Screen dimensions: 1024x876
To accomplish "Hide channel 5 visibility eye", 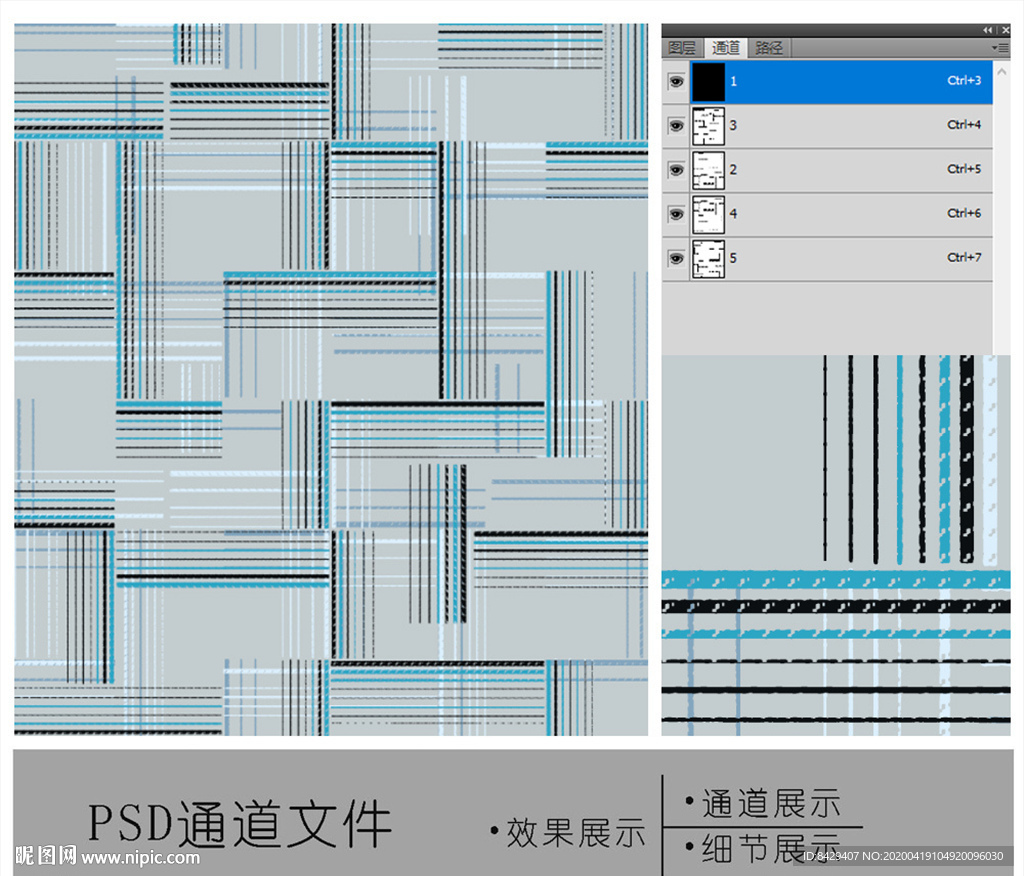I will pos(676,259).
